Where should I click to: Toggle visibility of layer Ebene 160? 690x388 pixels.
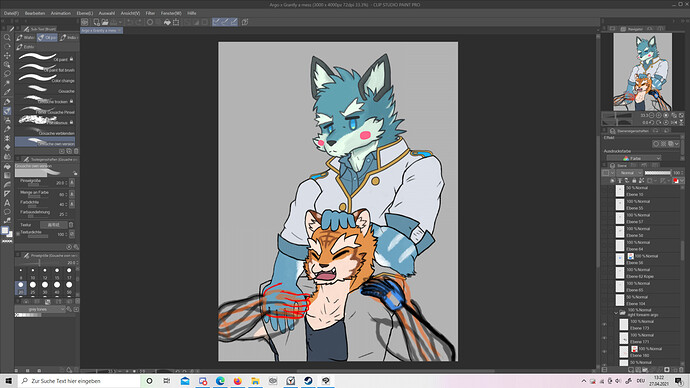[x=605, y=352]
